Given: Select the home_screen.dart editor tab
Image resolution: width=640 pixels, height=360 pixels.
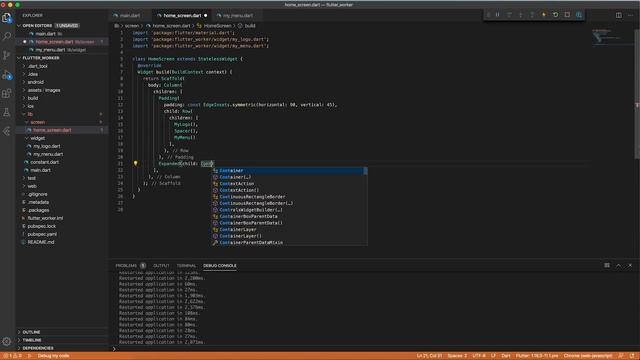Looking at the screenshot, I should pyautogui.click(x=182, y=16).
